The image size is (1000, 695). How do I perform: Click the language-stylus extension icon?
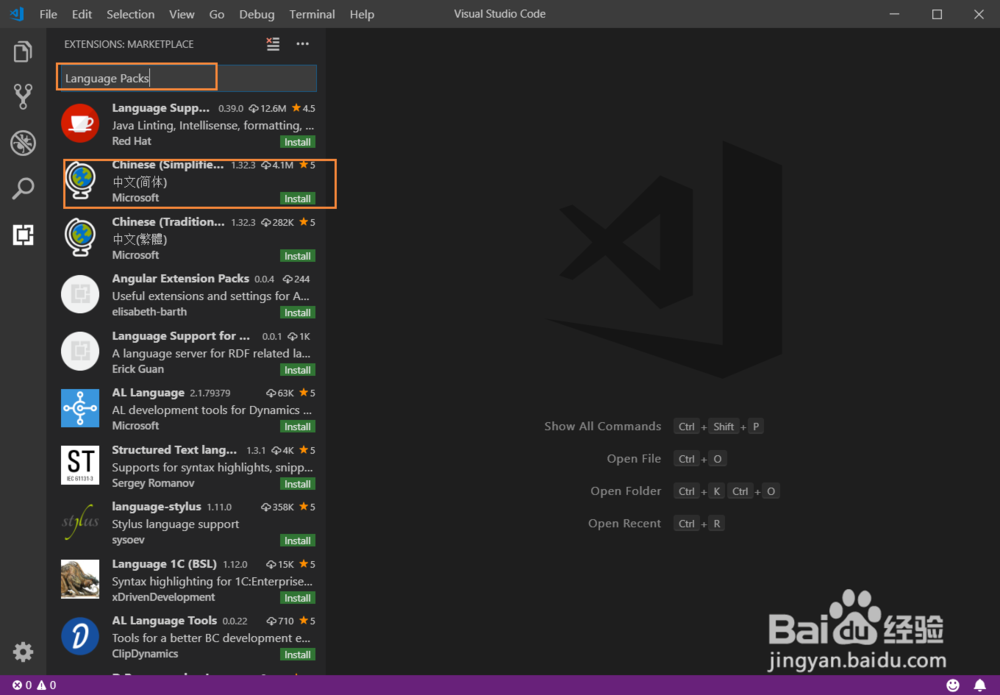pyautogui.click(x=80, y=522)
